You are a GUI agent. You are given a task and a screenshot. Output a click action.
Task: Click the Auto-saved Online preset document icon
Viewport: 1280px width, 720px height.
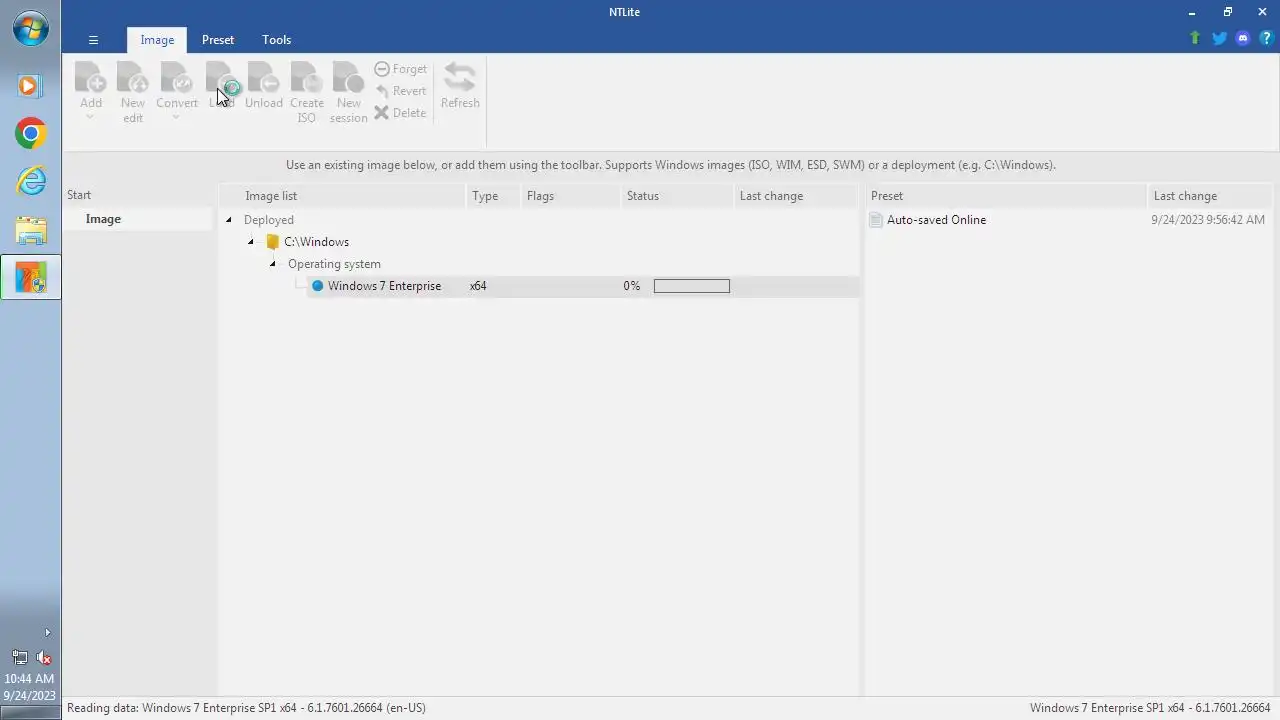click(877, 220)
